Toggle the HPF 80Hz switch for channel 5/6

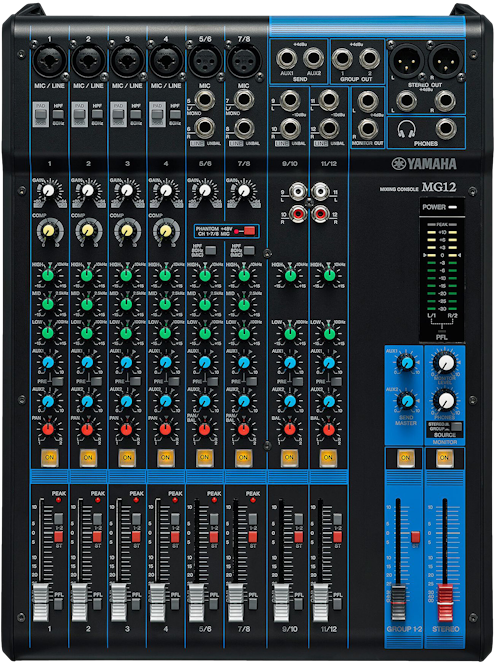(x=210, y=250)
